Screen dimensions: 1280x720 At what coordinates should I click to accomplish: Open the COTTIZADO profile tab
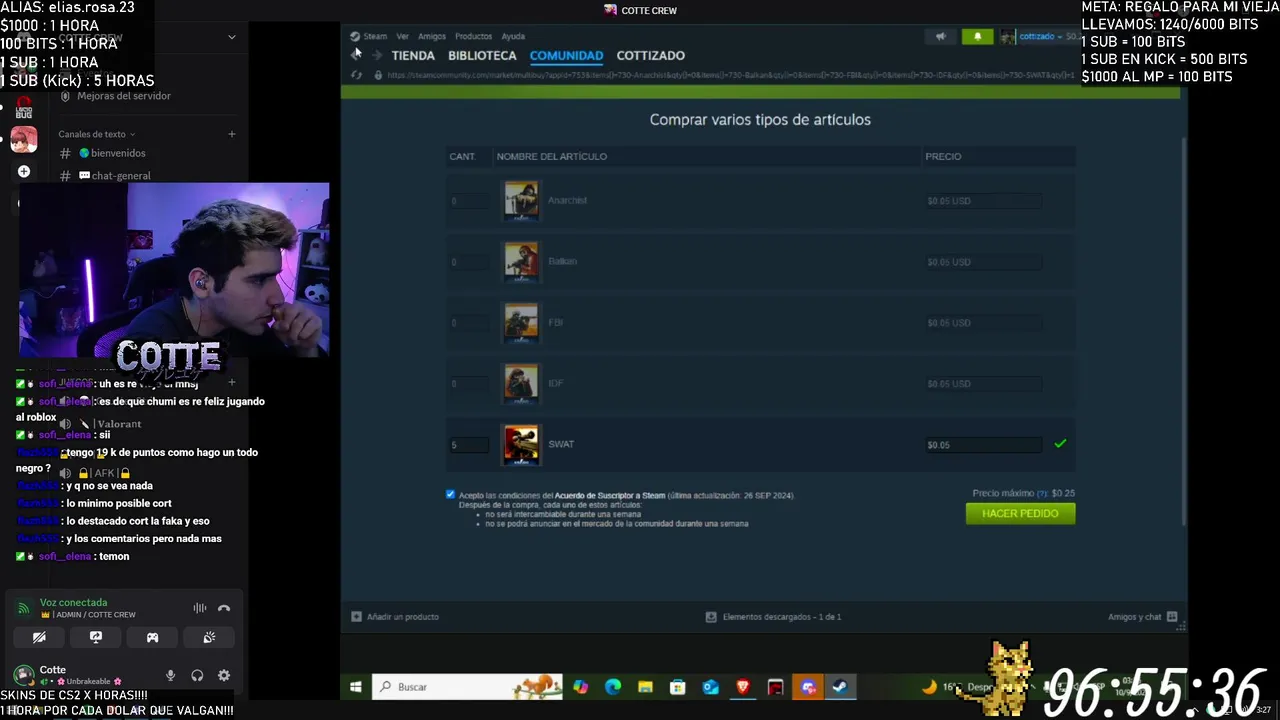[651, 55]
